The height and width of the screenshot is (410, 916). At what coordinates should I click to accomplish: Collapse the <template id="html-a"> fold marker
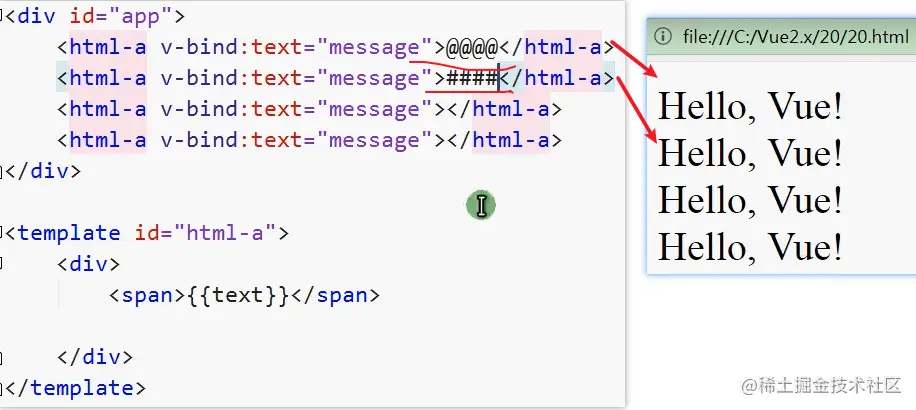2,233
